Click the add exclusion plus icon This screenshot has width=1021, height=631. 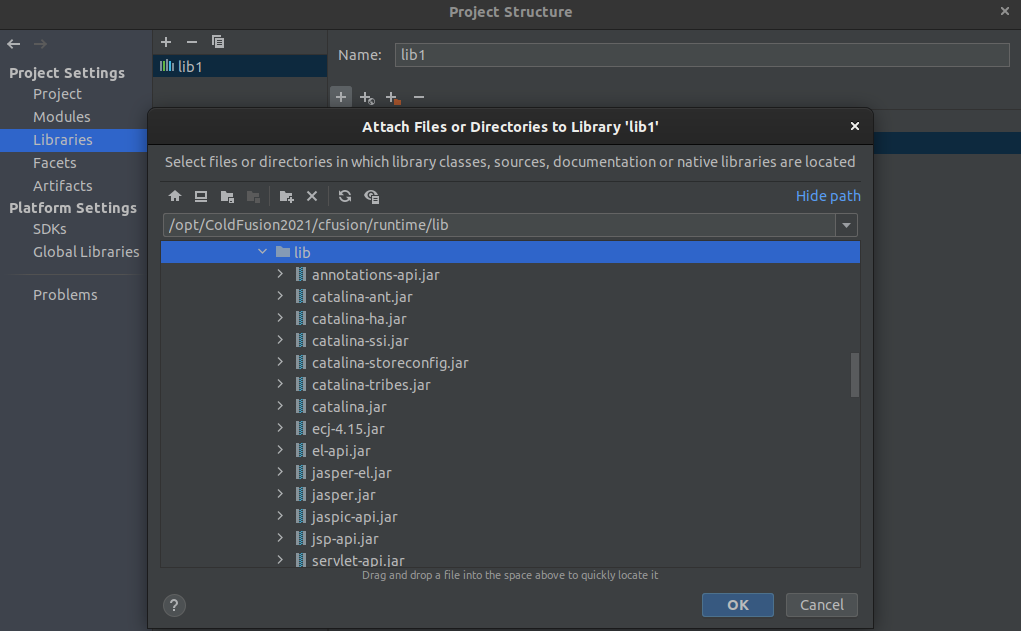(x=393, y=98)
